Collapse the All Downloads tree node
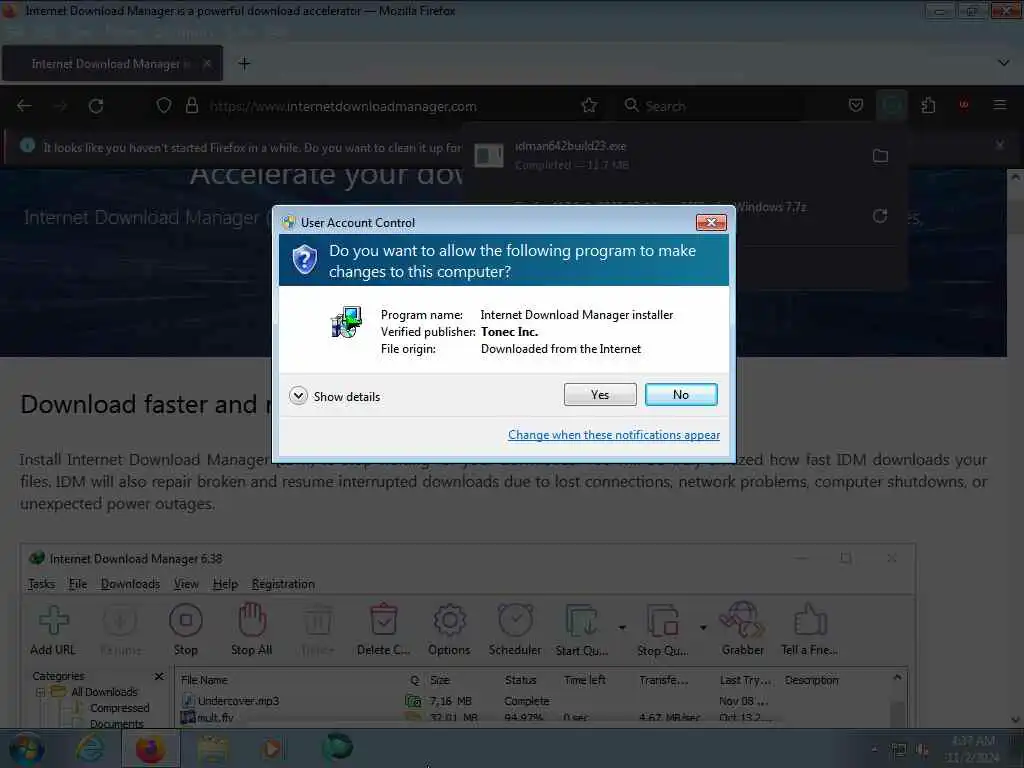 [40, 692]
